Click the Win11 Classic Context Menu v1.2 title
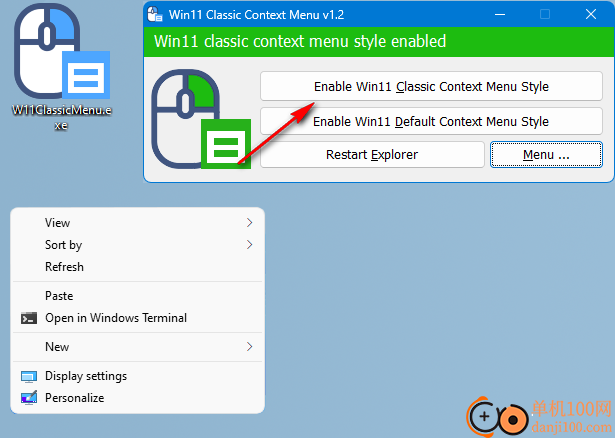This screenshot has width=615, height=438. tap(257, 15)
